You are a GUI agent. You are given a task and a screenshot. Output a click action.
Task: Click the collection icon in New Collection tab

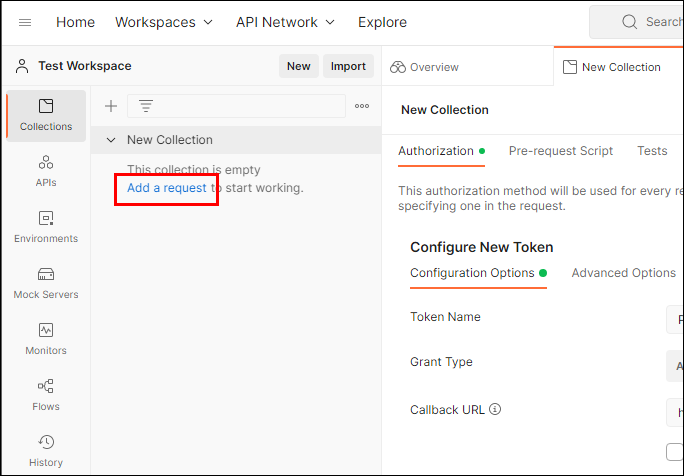point(570,67)
